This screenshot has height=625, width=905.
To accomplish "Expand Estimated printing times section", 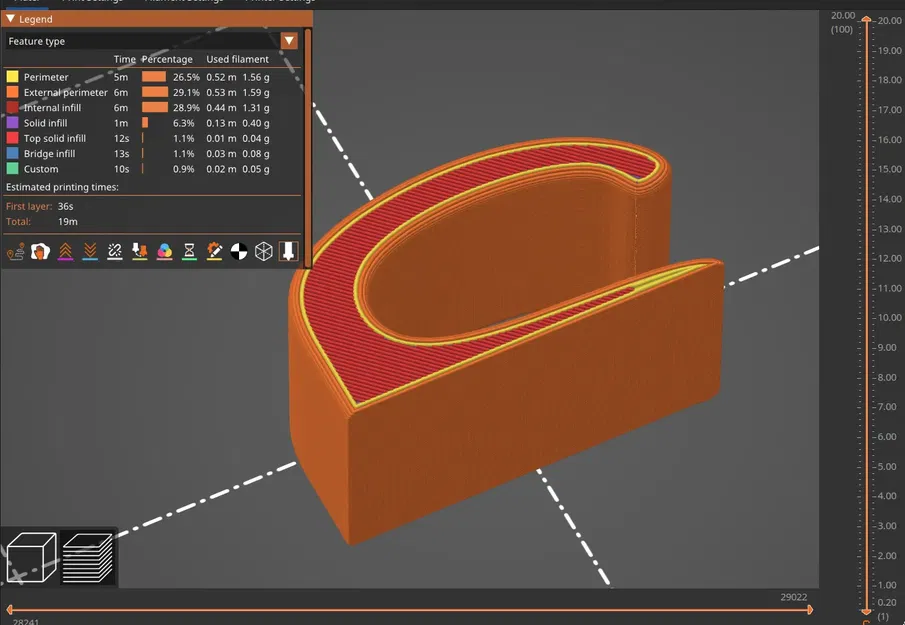I will point(60,186).
